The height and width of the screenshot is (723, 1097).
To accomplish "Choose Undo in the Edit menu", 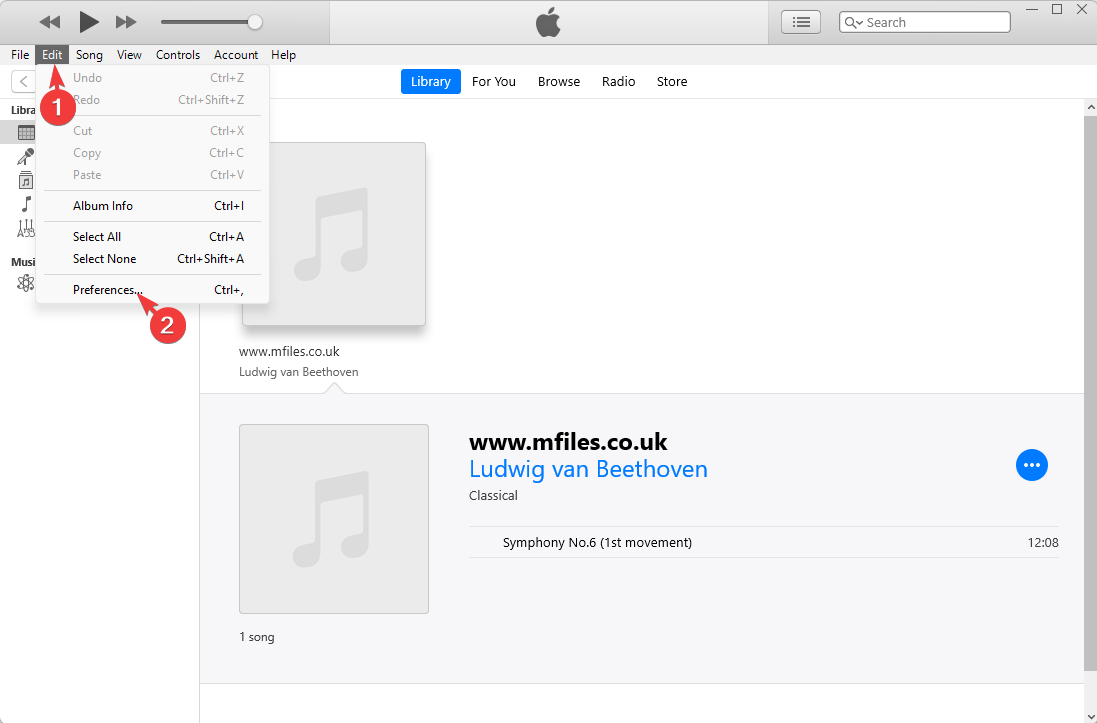I will click(x=153, y=78).
